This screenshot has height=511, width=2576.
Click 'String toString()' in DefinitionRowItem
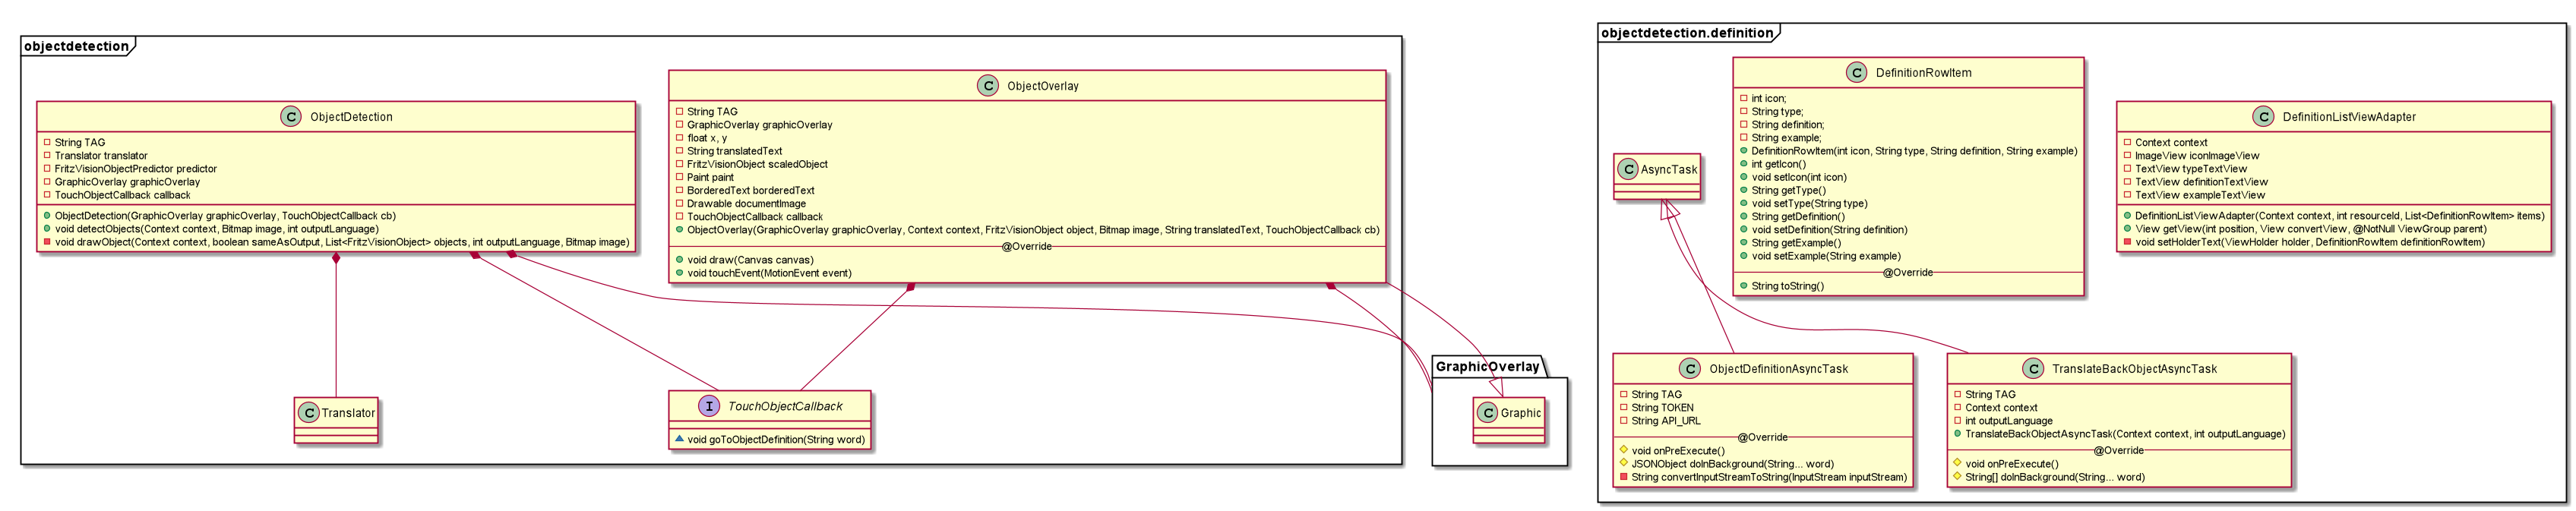1787,286
